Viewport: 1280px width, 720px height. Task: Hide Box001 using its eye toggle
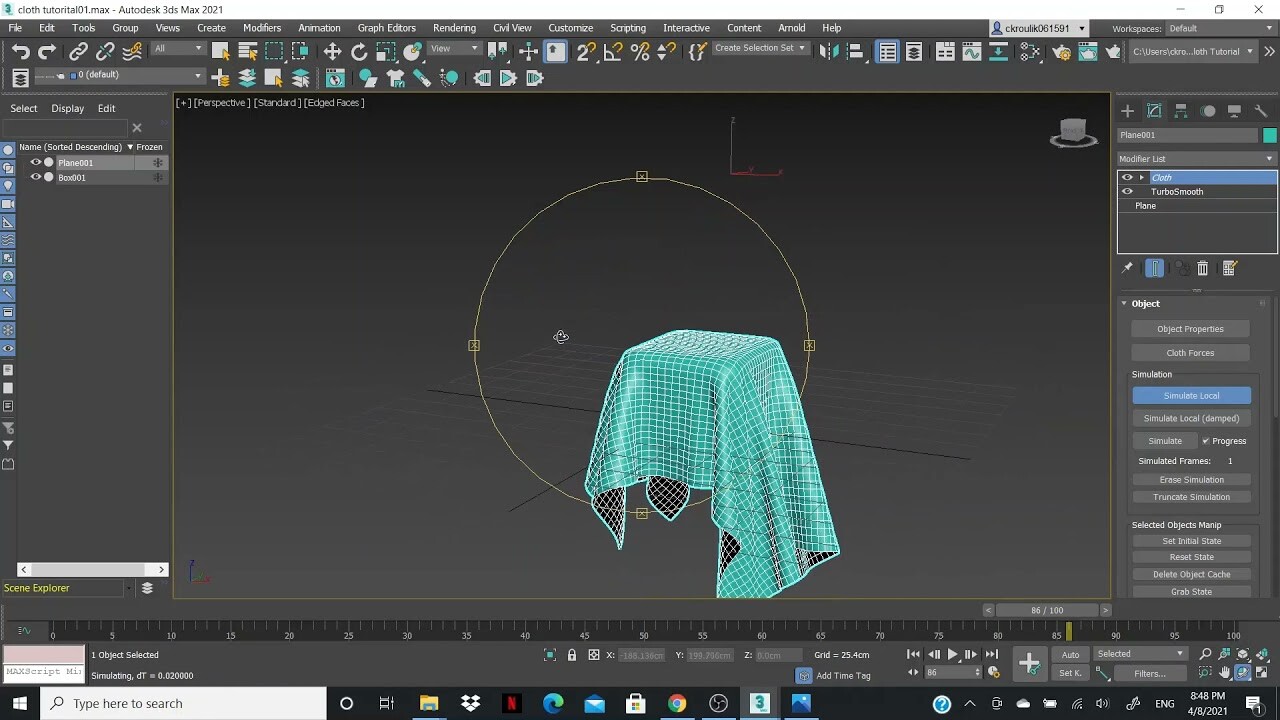tap(36, 177)
